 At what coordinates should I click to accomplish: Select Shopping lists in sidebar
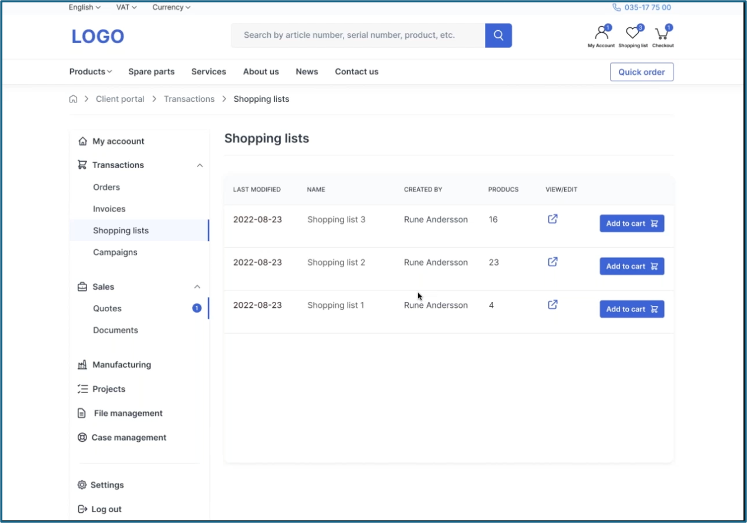pyautogui.click(x=139, y=231)
